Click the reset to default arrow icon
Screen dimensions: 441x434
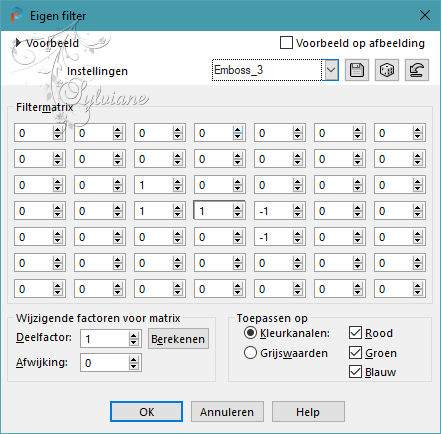pyautogui.click(x=417, y=70)
